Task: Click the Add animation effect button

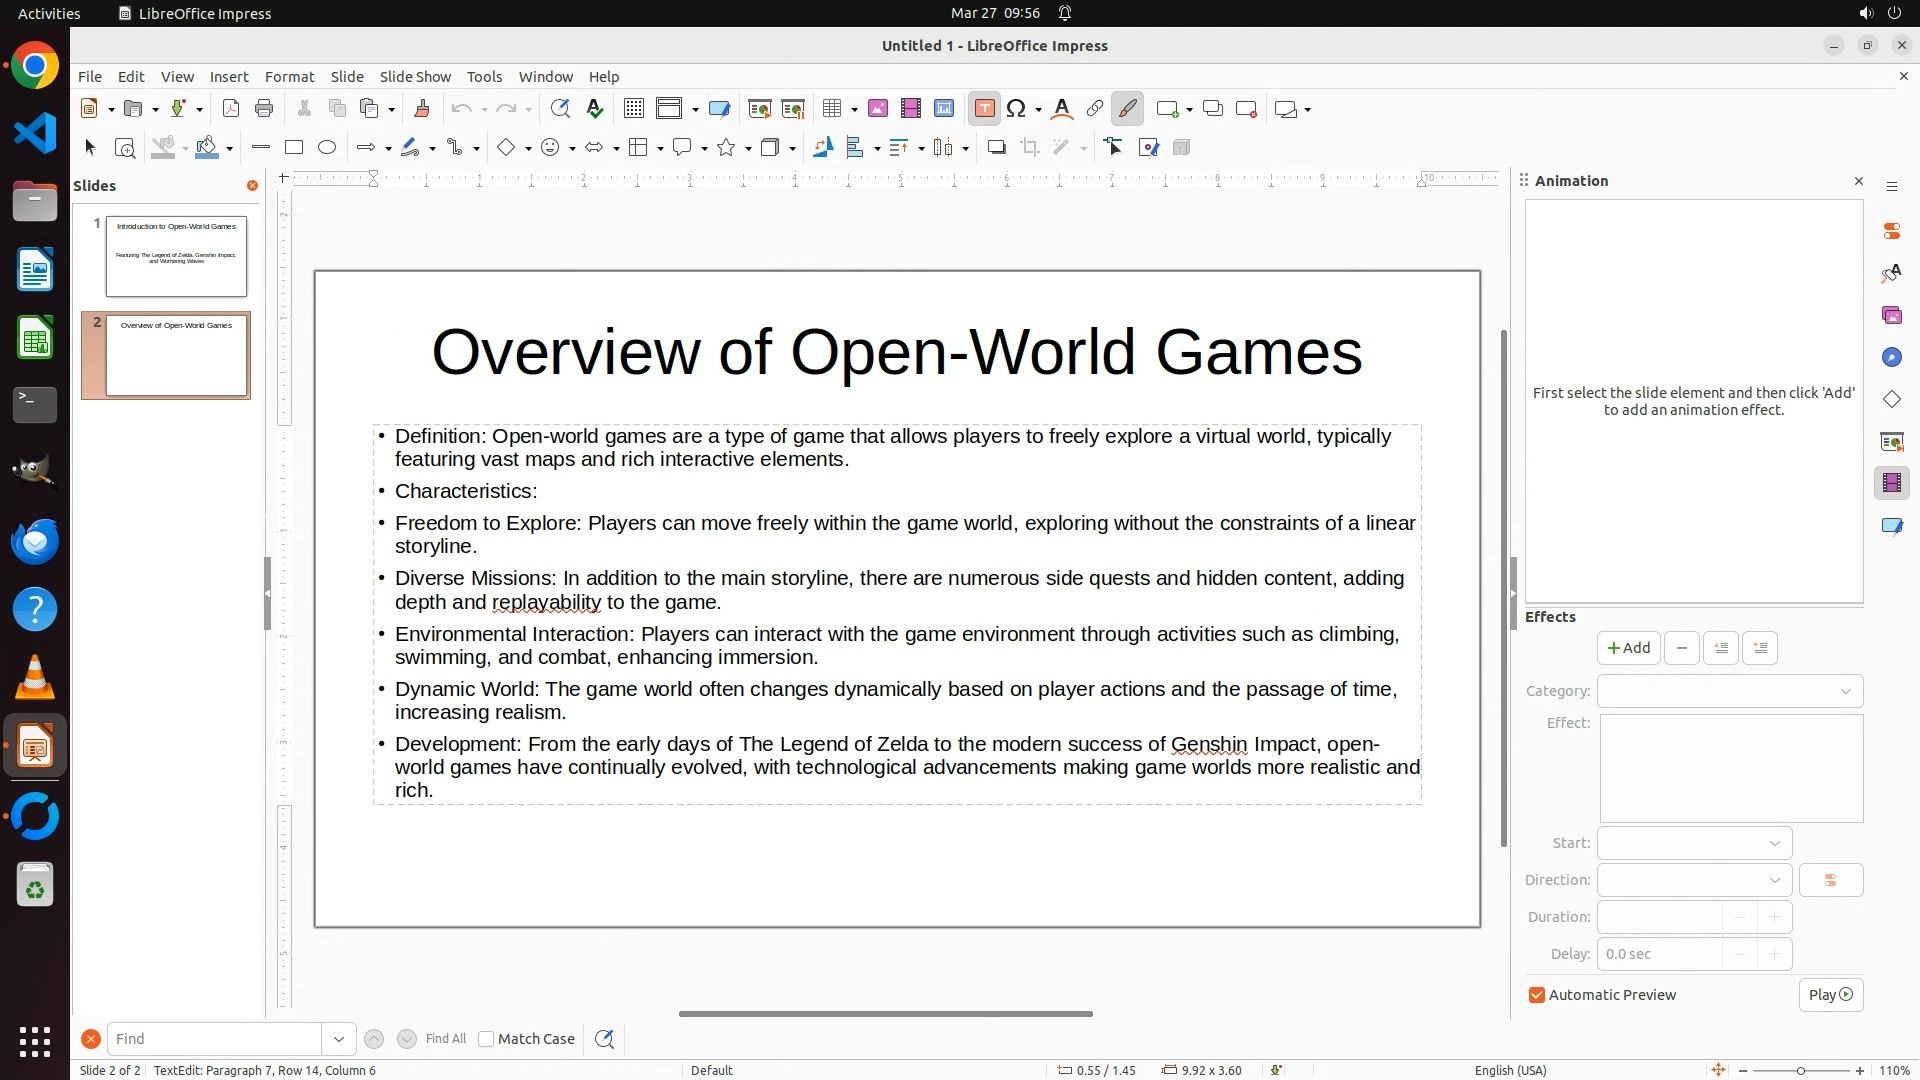Action: pyautogui.click(x=1628, y=648)
